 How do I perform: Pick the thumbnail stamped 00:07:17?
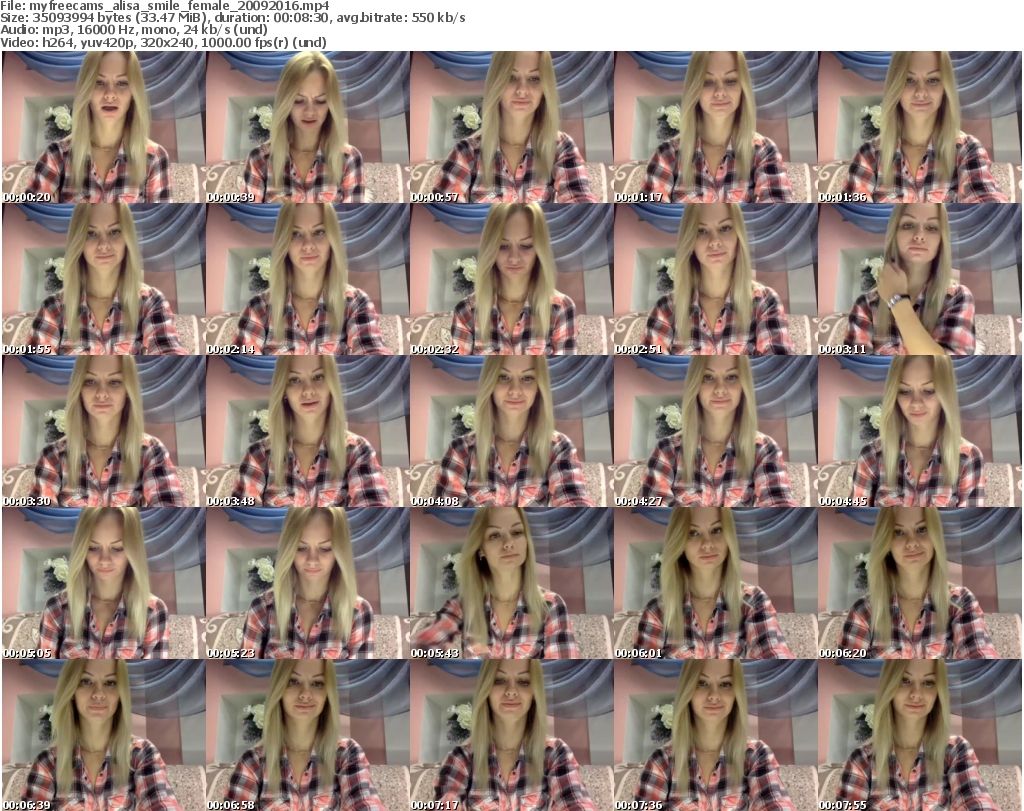tap(511, 735)
